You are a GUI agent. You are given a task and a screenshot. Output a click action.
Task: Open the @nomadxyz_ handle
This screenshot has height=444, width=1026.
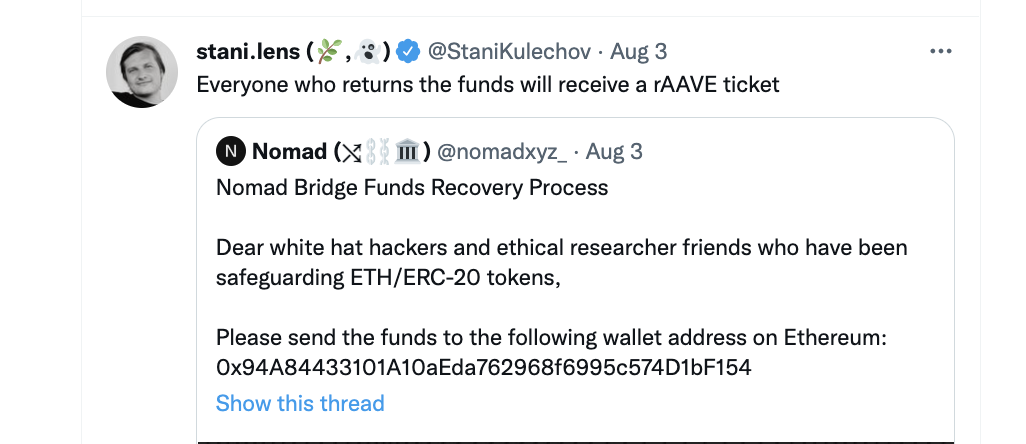(502, 152)
